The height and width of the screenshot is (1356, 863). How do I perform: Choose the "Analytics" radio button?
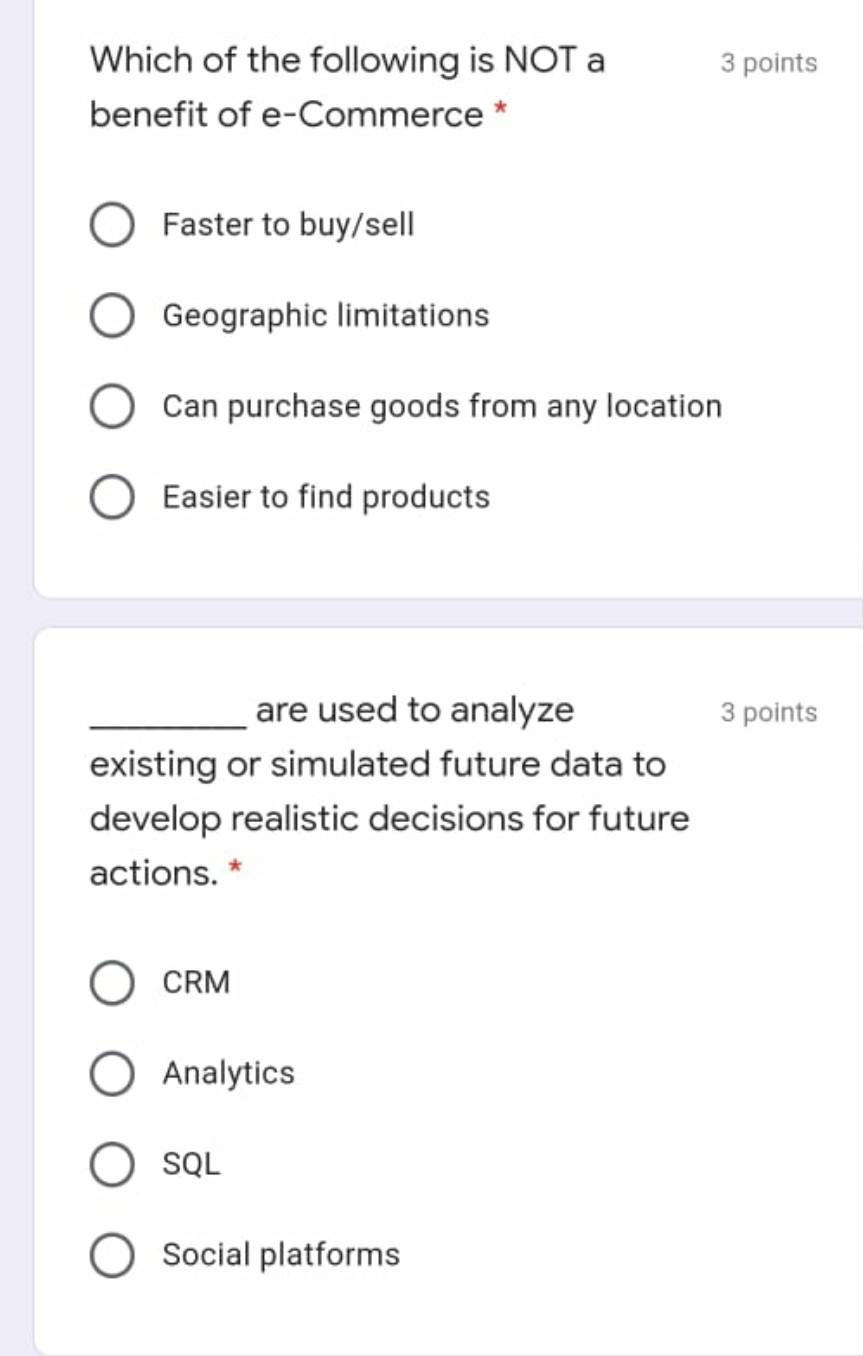click(111, 1074)
